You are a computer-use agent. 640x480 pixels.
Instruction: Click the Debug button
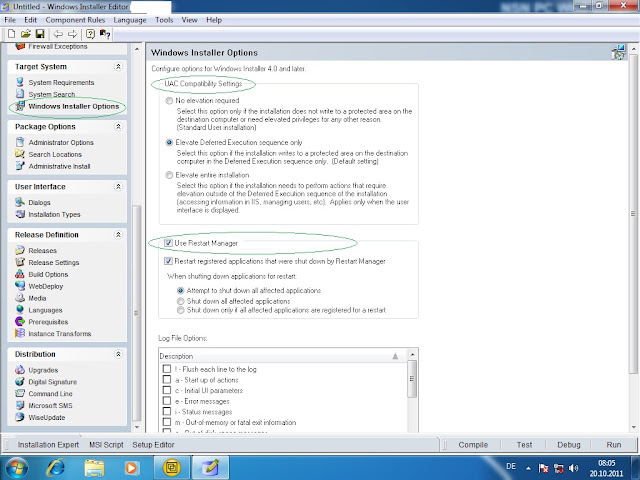pos(569,445)
